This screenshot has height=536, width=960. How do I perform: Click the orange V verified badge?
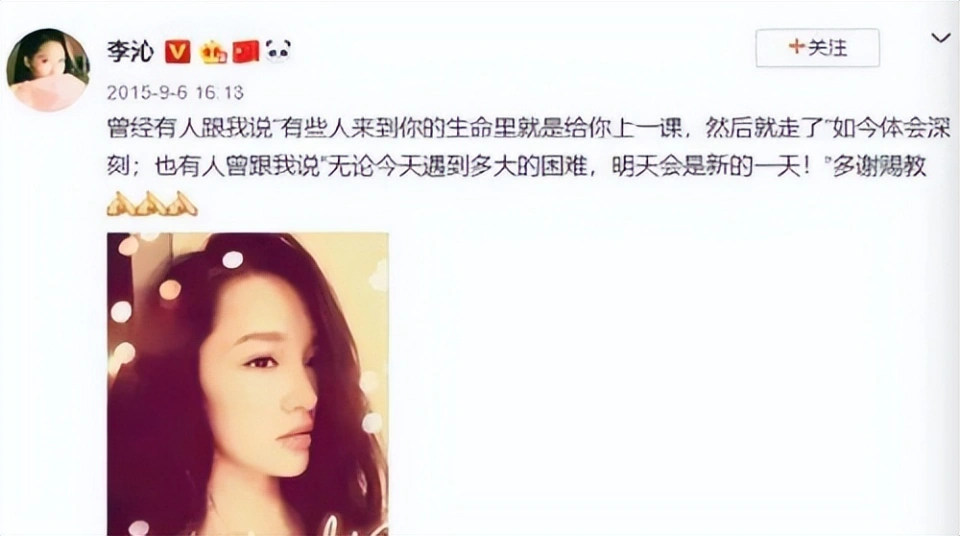point(178,51)
